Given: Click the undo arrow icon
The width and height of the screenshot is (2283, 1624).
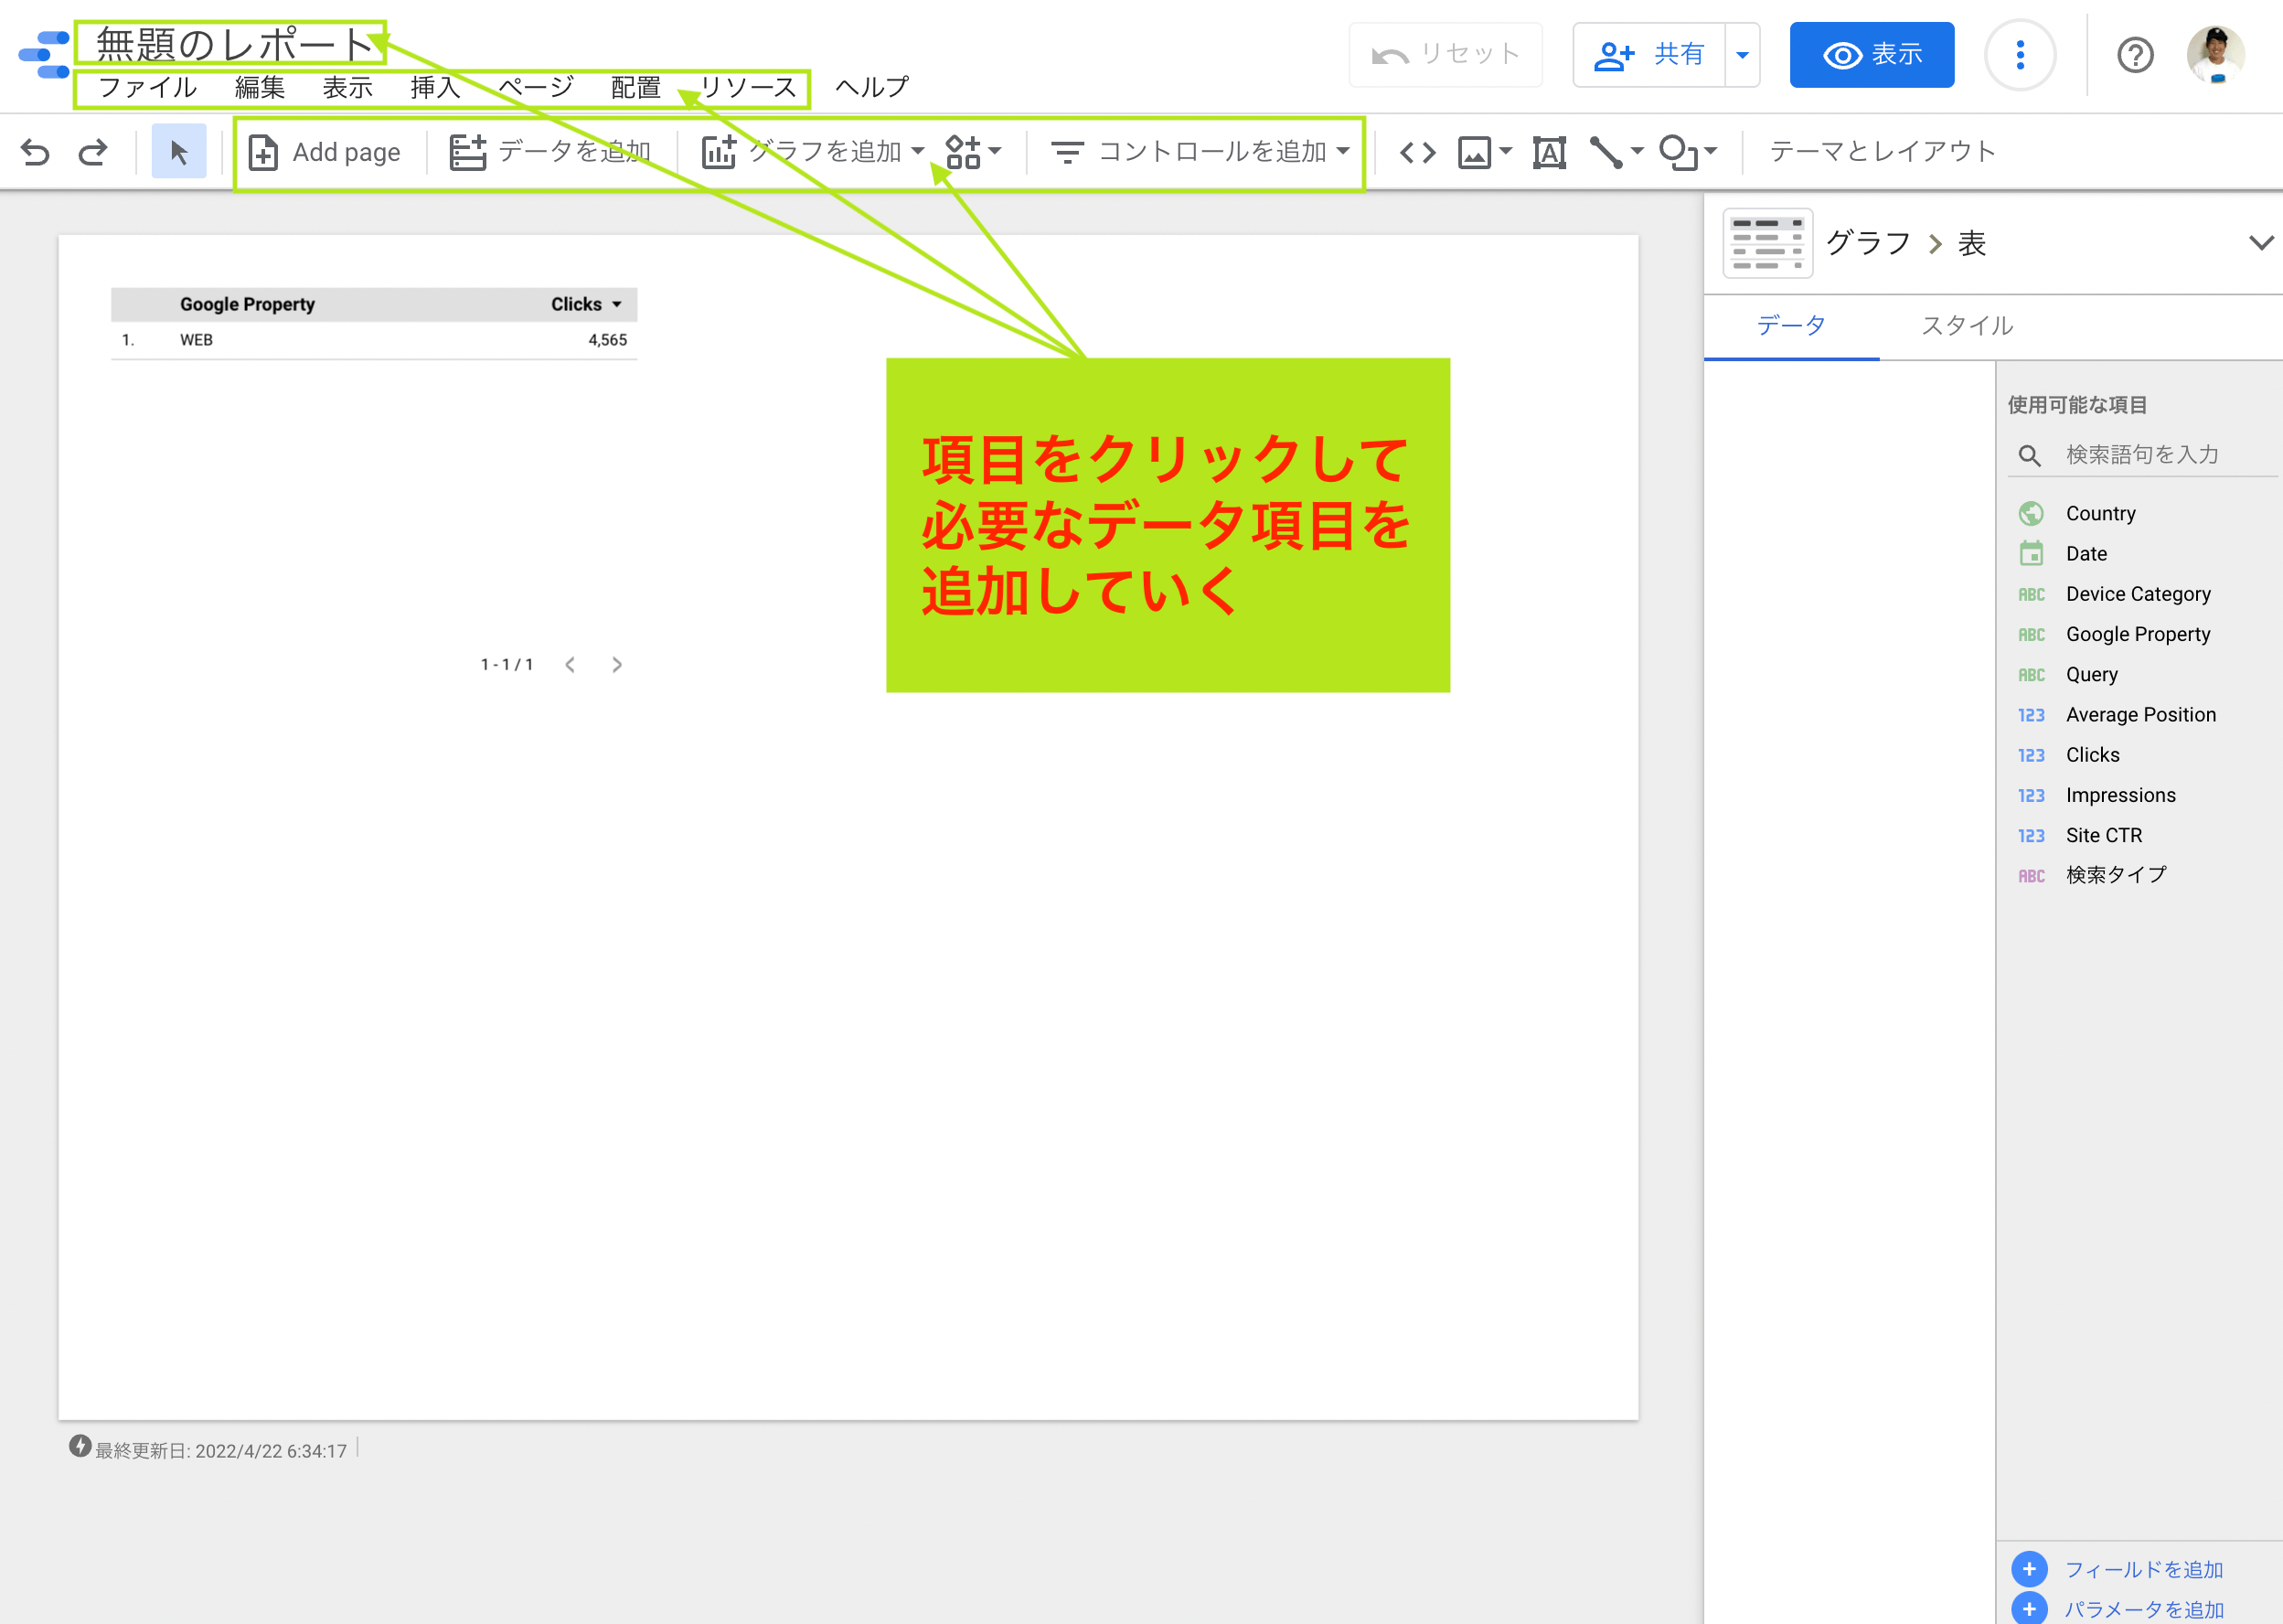Looking at the screenshot, I should [x=35, y=152].
